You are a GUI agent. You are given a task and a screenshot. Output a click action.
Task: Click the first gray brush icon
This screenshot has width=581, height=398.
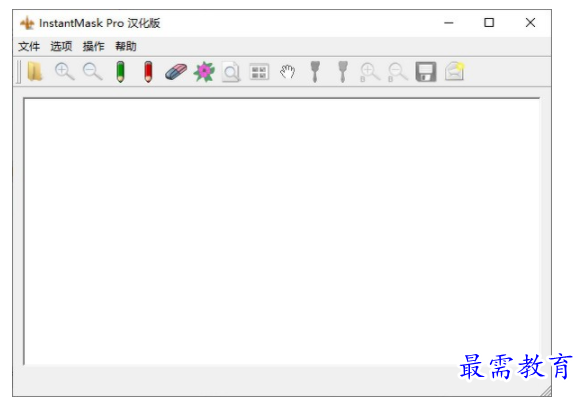315,72
